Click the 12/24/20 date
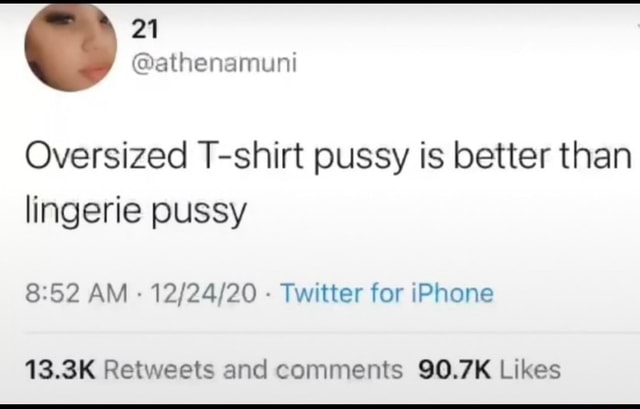640x409 pixels. point(204,293)
